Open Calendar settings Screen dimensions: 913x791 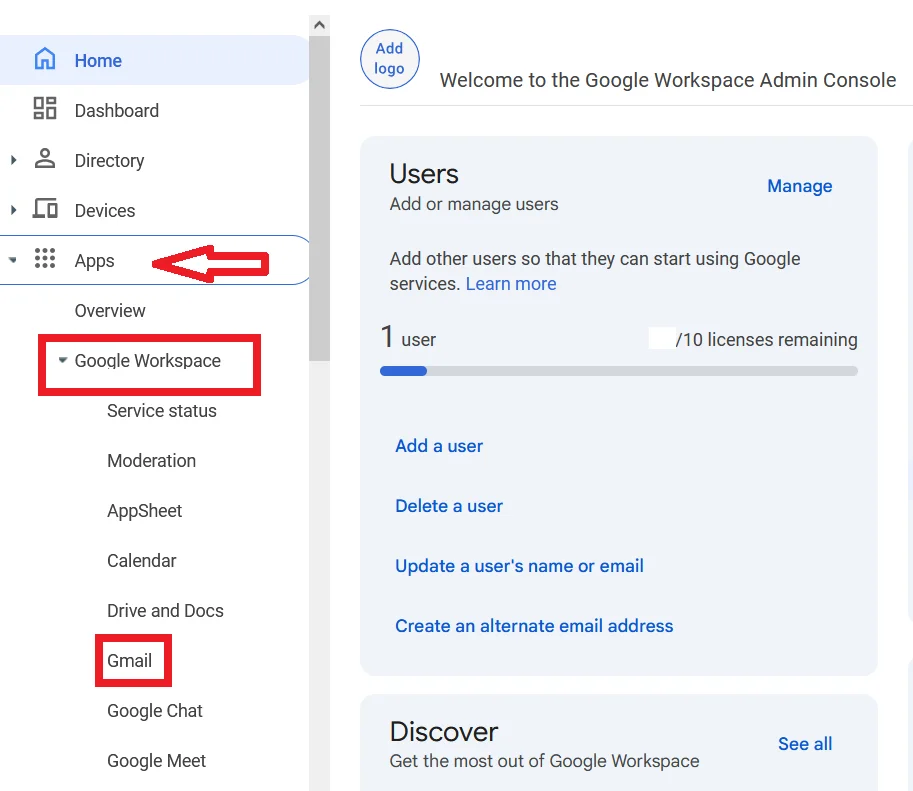pos(141,561)
